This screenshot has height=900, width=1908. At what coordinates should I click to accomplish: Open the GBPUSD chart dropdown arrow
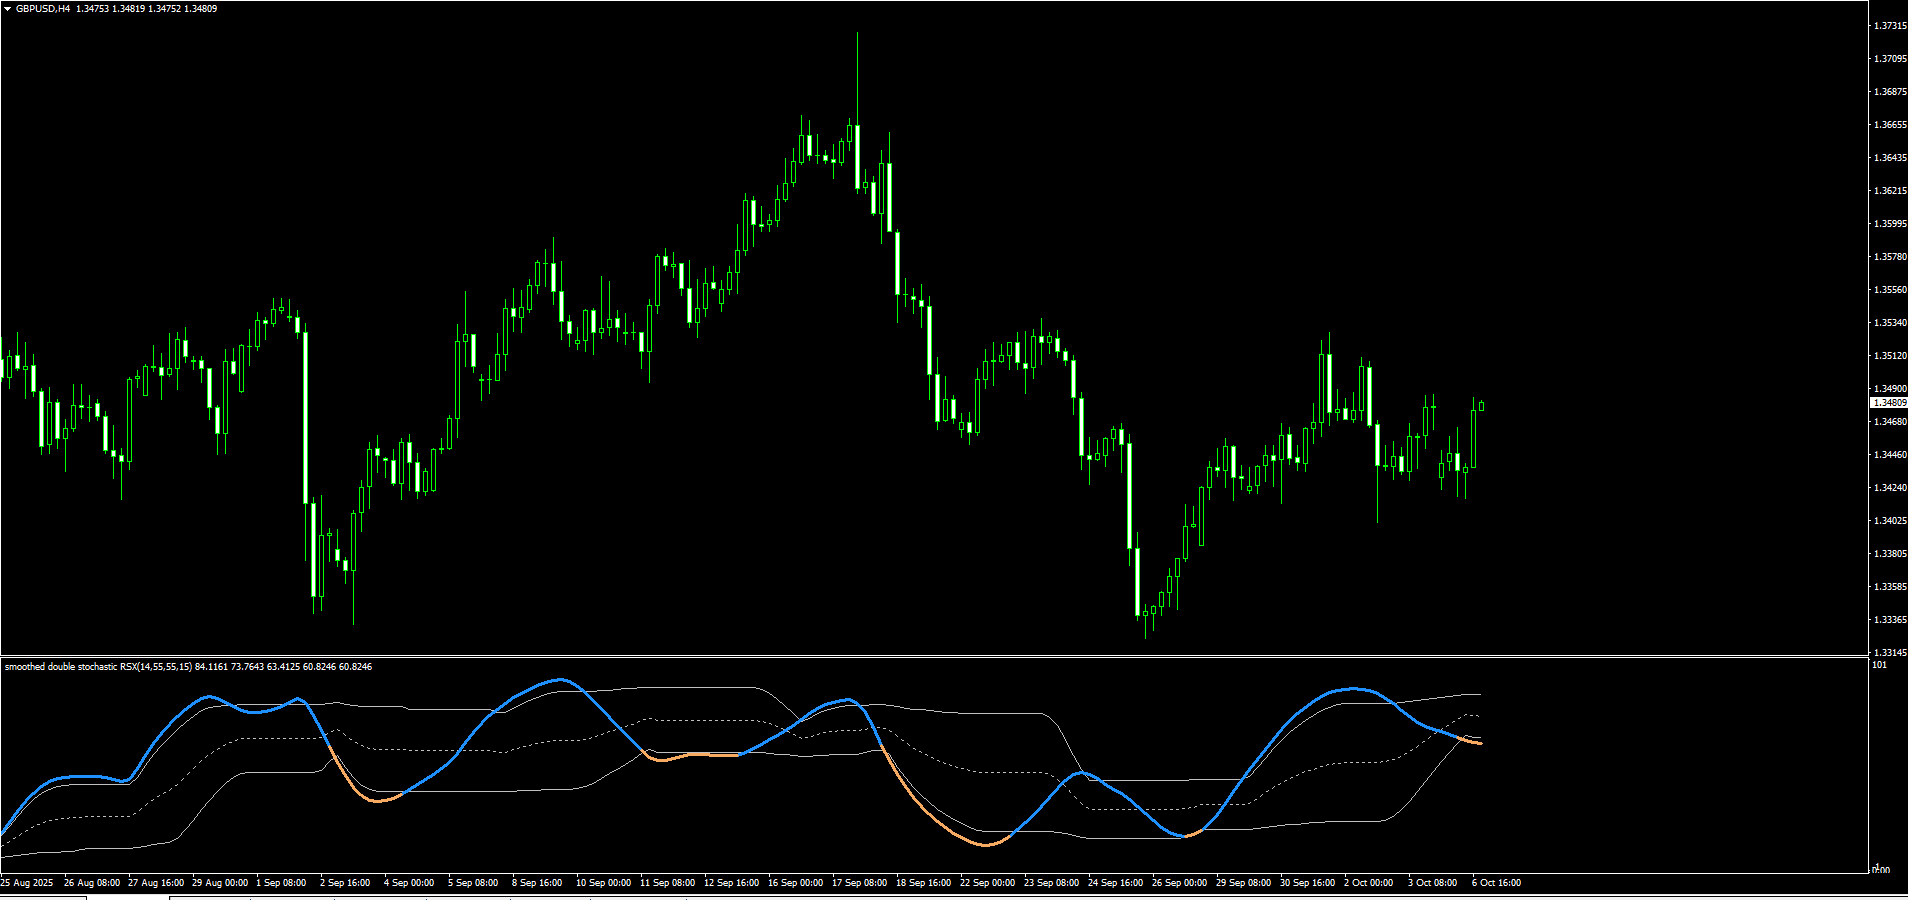click(x=8, y=9)
